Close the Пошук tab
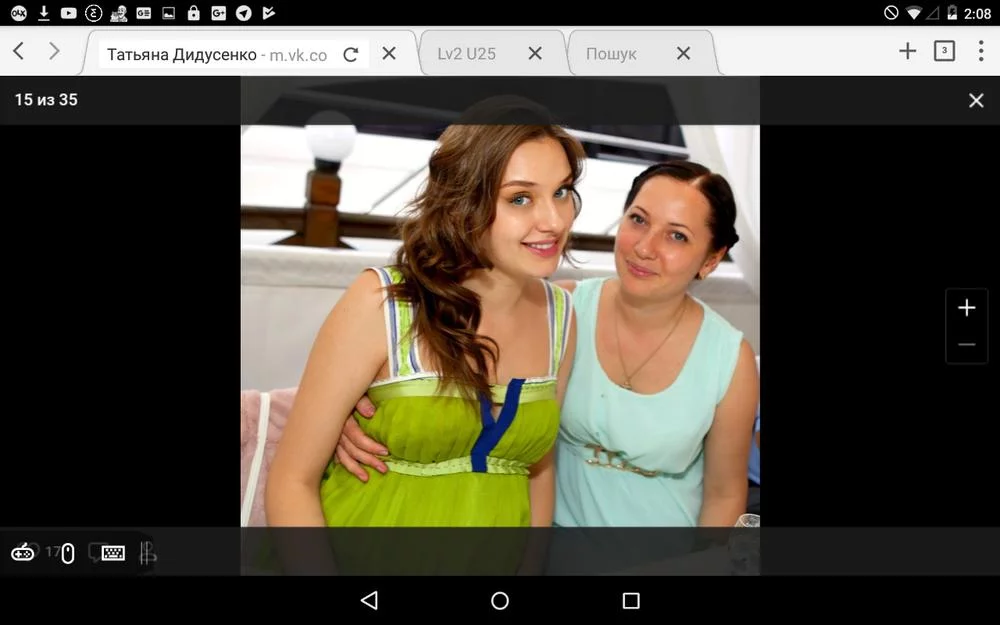 point(683,54)
